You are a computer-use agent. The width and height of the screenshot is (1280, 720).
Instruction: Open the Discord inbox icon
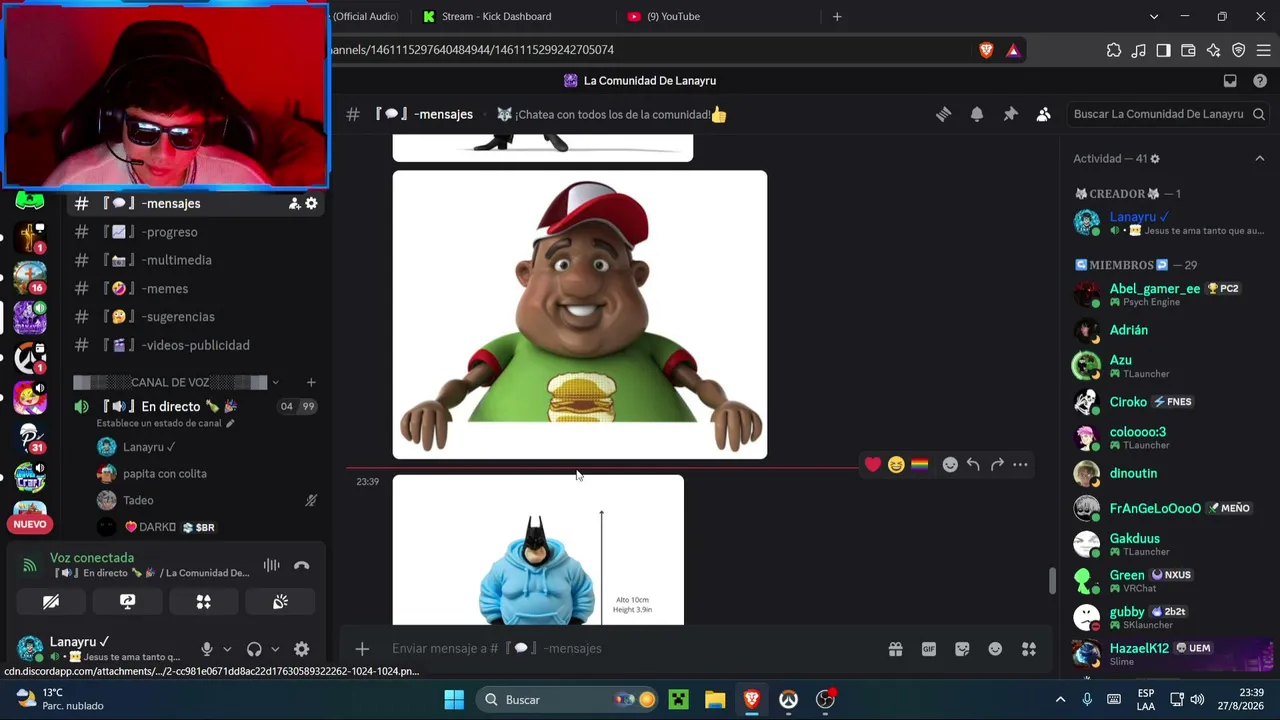click(x=1230, y=81)
